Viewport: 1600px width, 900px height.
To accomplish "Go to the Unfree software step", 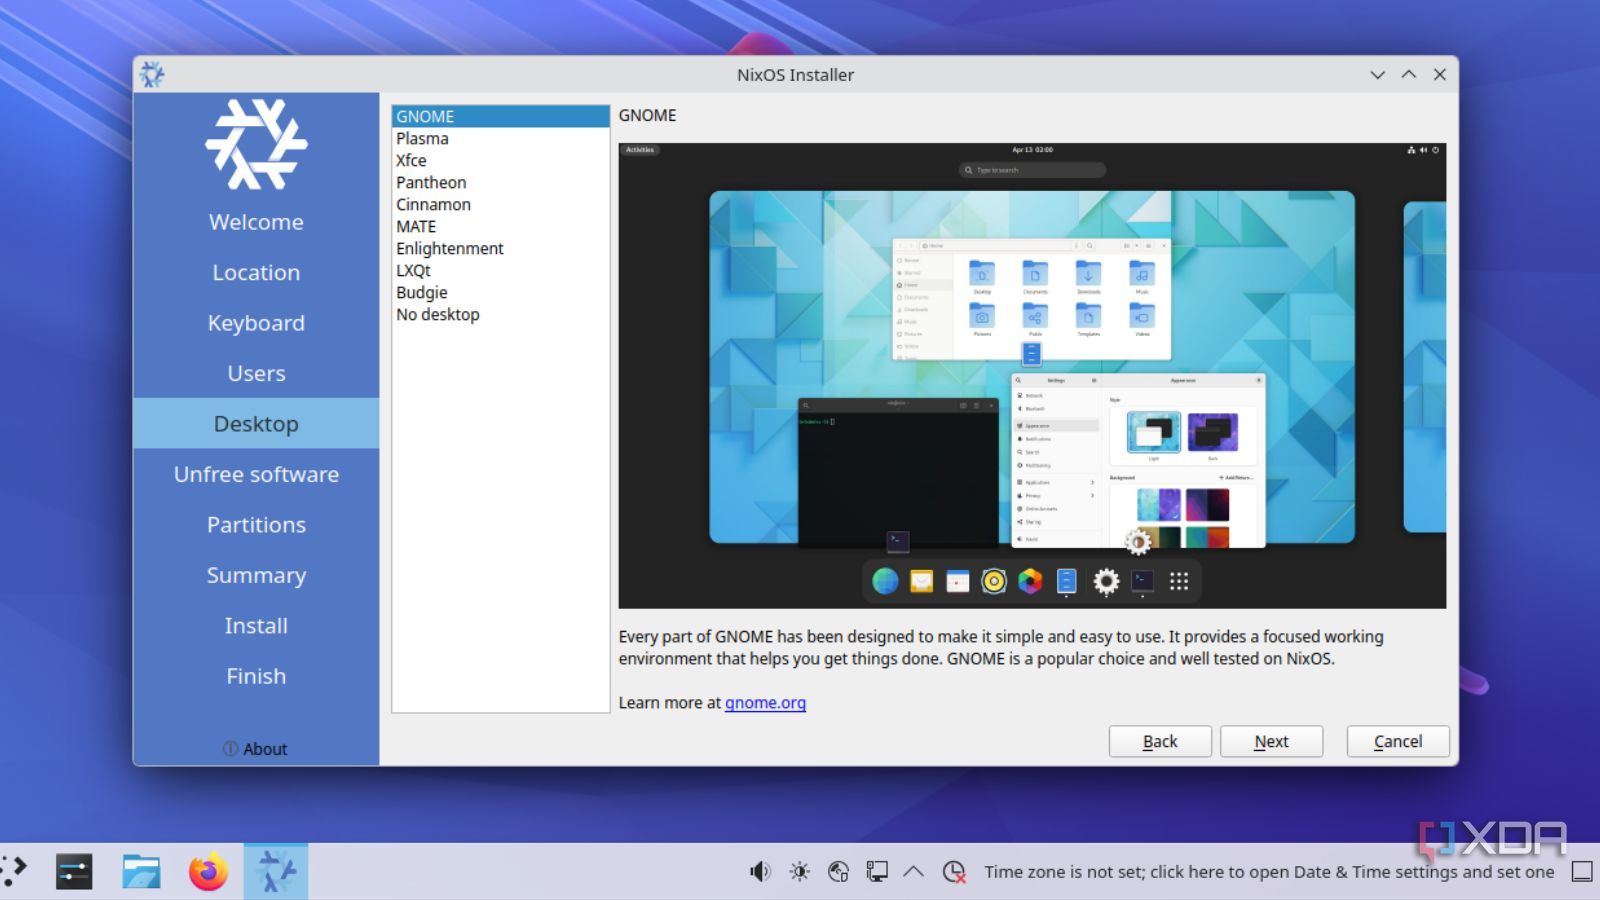I will click(x=256, y=474).
